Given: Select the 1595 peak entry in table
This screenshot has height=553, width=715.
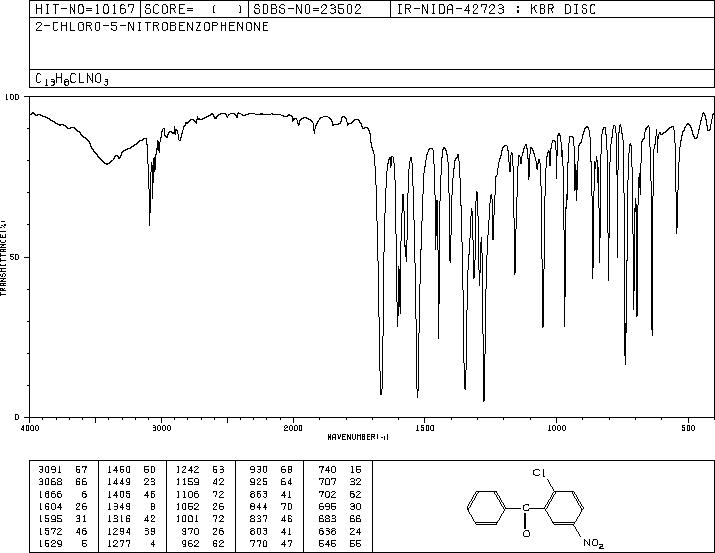Looking at the screenshot, I should tap(62, 519).
